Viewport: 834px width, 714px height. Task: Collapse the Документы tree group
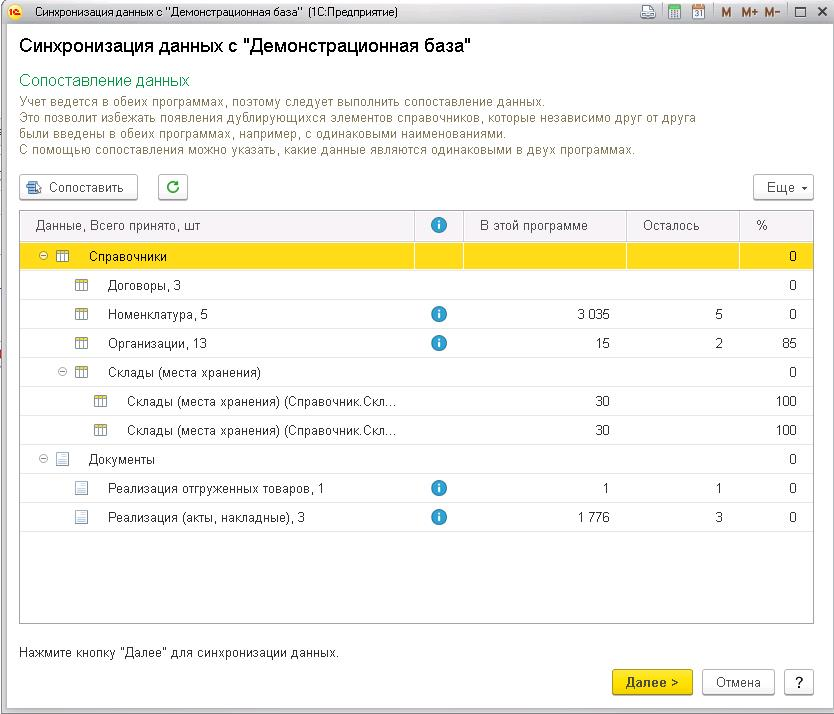(44, 459)
